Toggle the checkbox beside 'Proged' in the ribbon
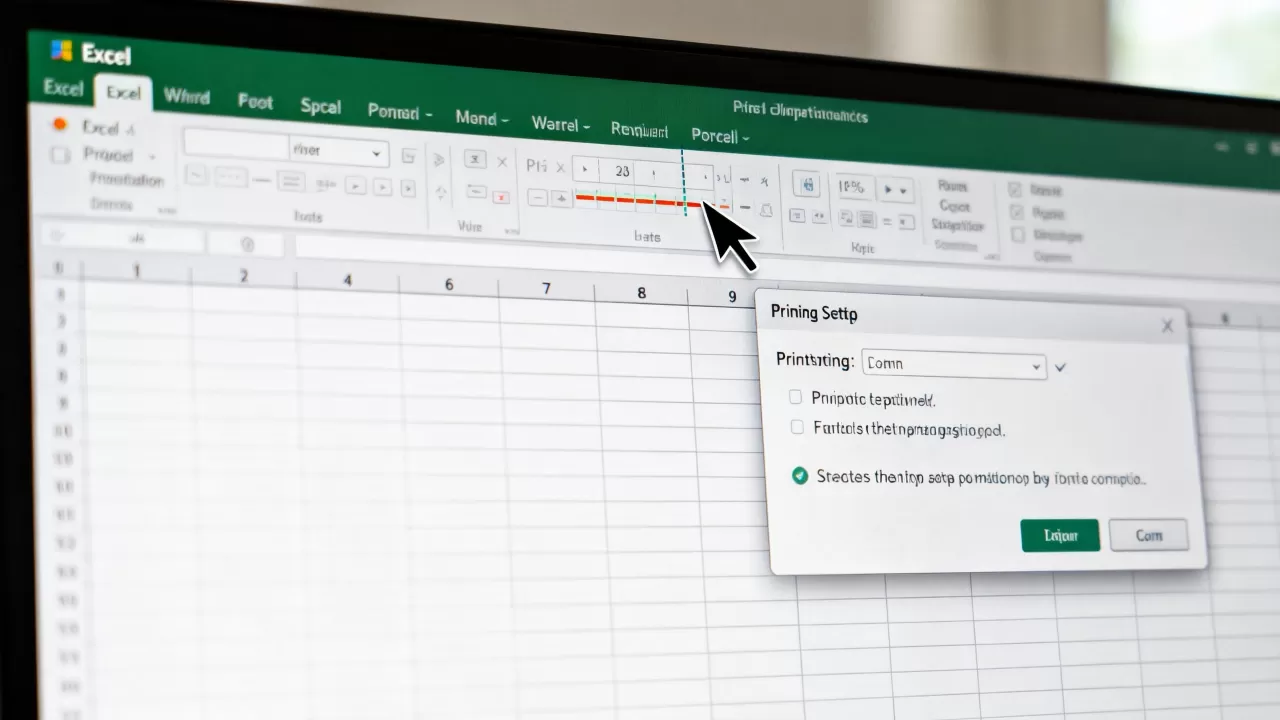 pos(60,154)
